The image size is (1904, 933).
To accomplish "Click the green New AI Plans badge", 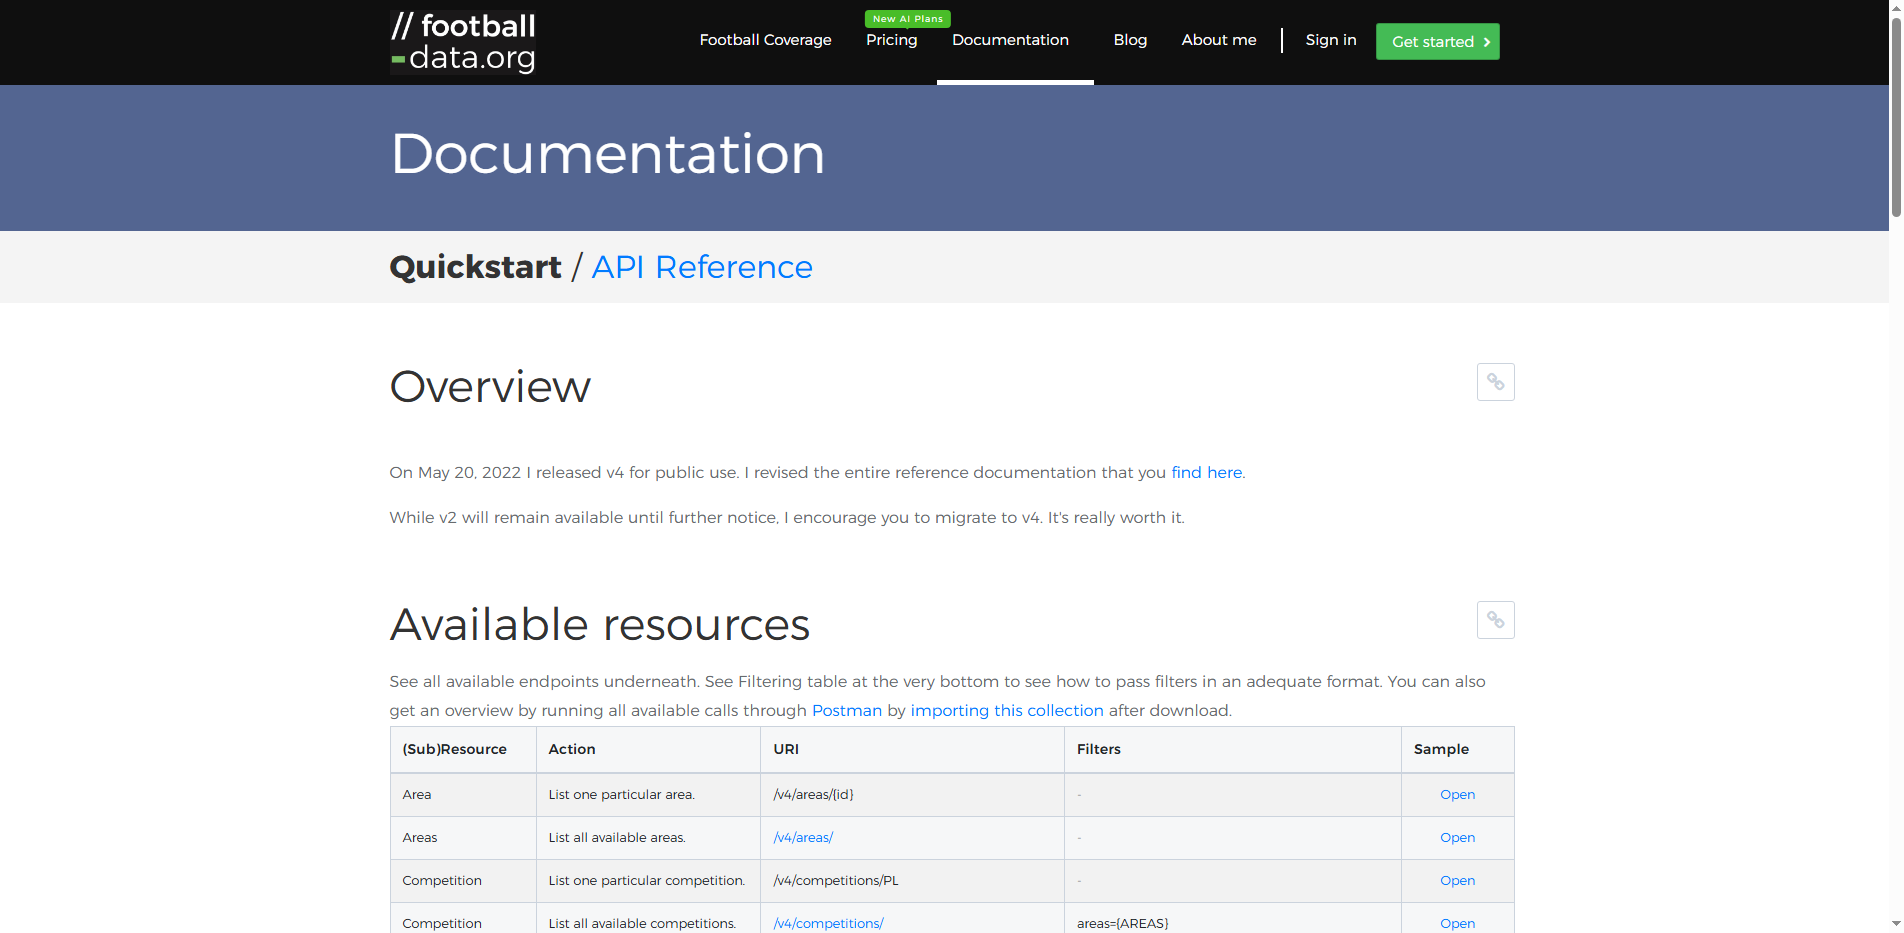I will [x=907, y=18].
